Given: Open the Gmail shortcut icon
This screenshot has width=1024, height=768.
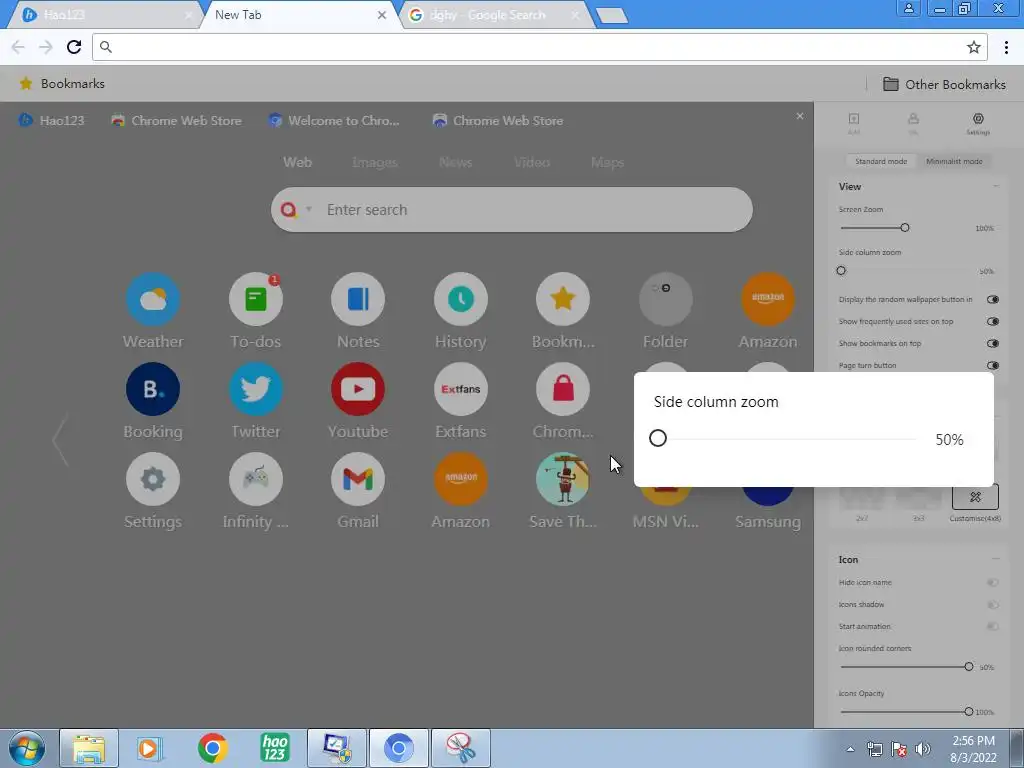Looking at the screenshot, I should [358, 479].
